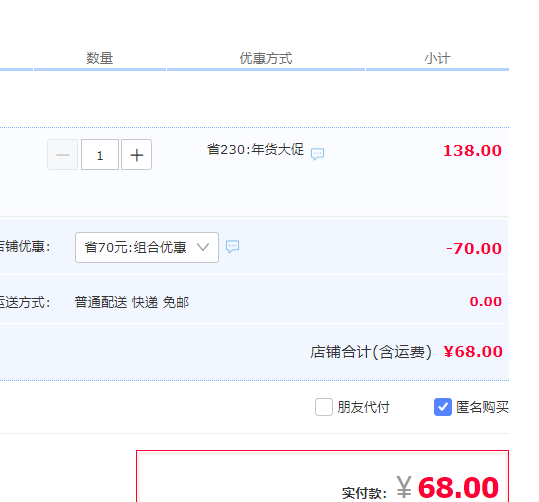
Task: Click the quantity input field showing 1
Action: tap(100, 155)
